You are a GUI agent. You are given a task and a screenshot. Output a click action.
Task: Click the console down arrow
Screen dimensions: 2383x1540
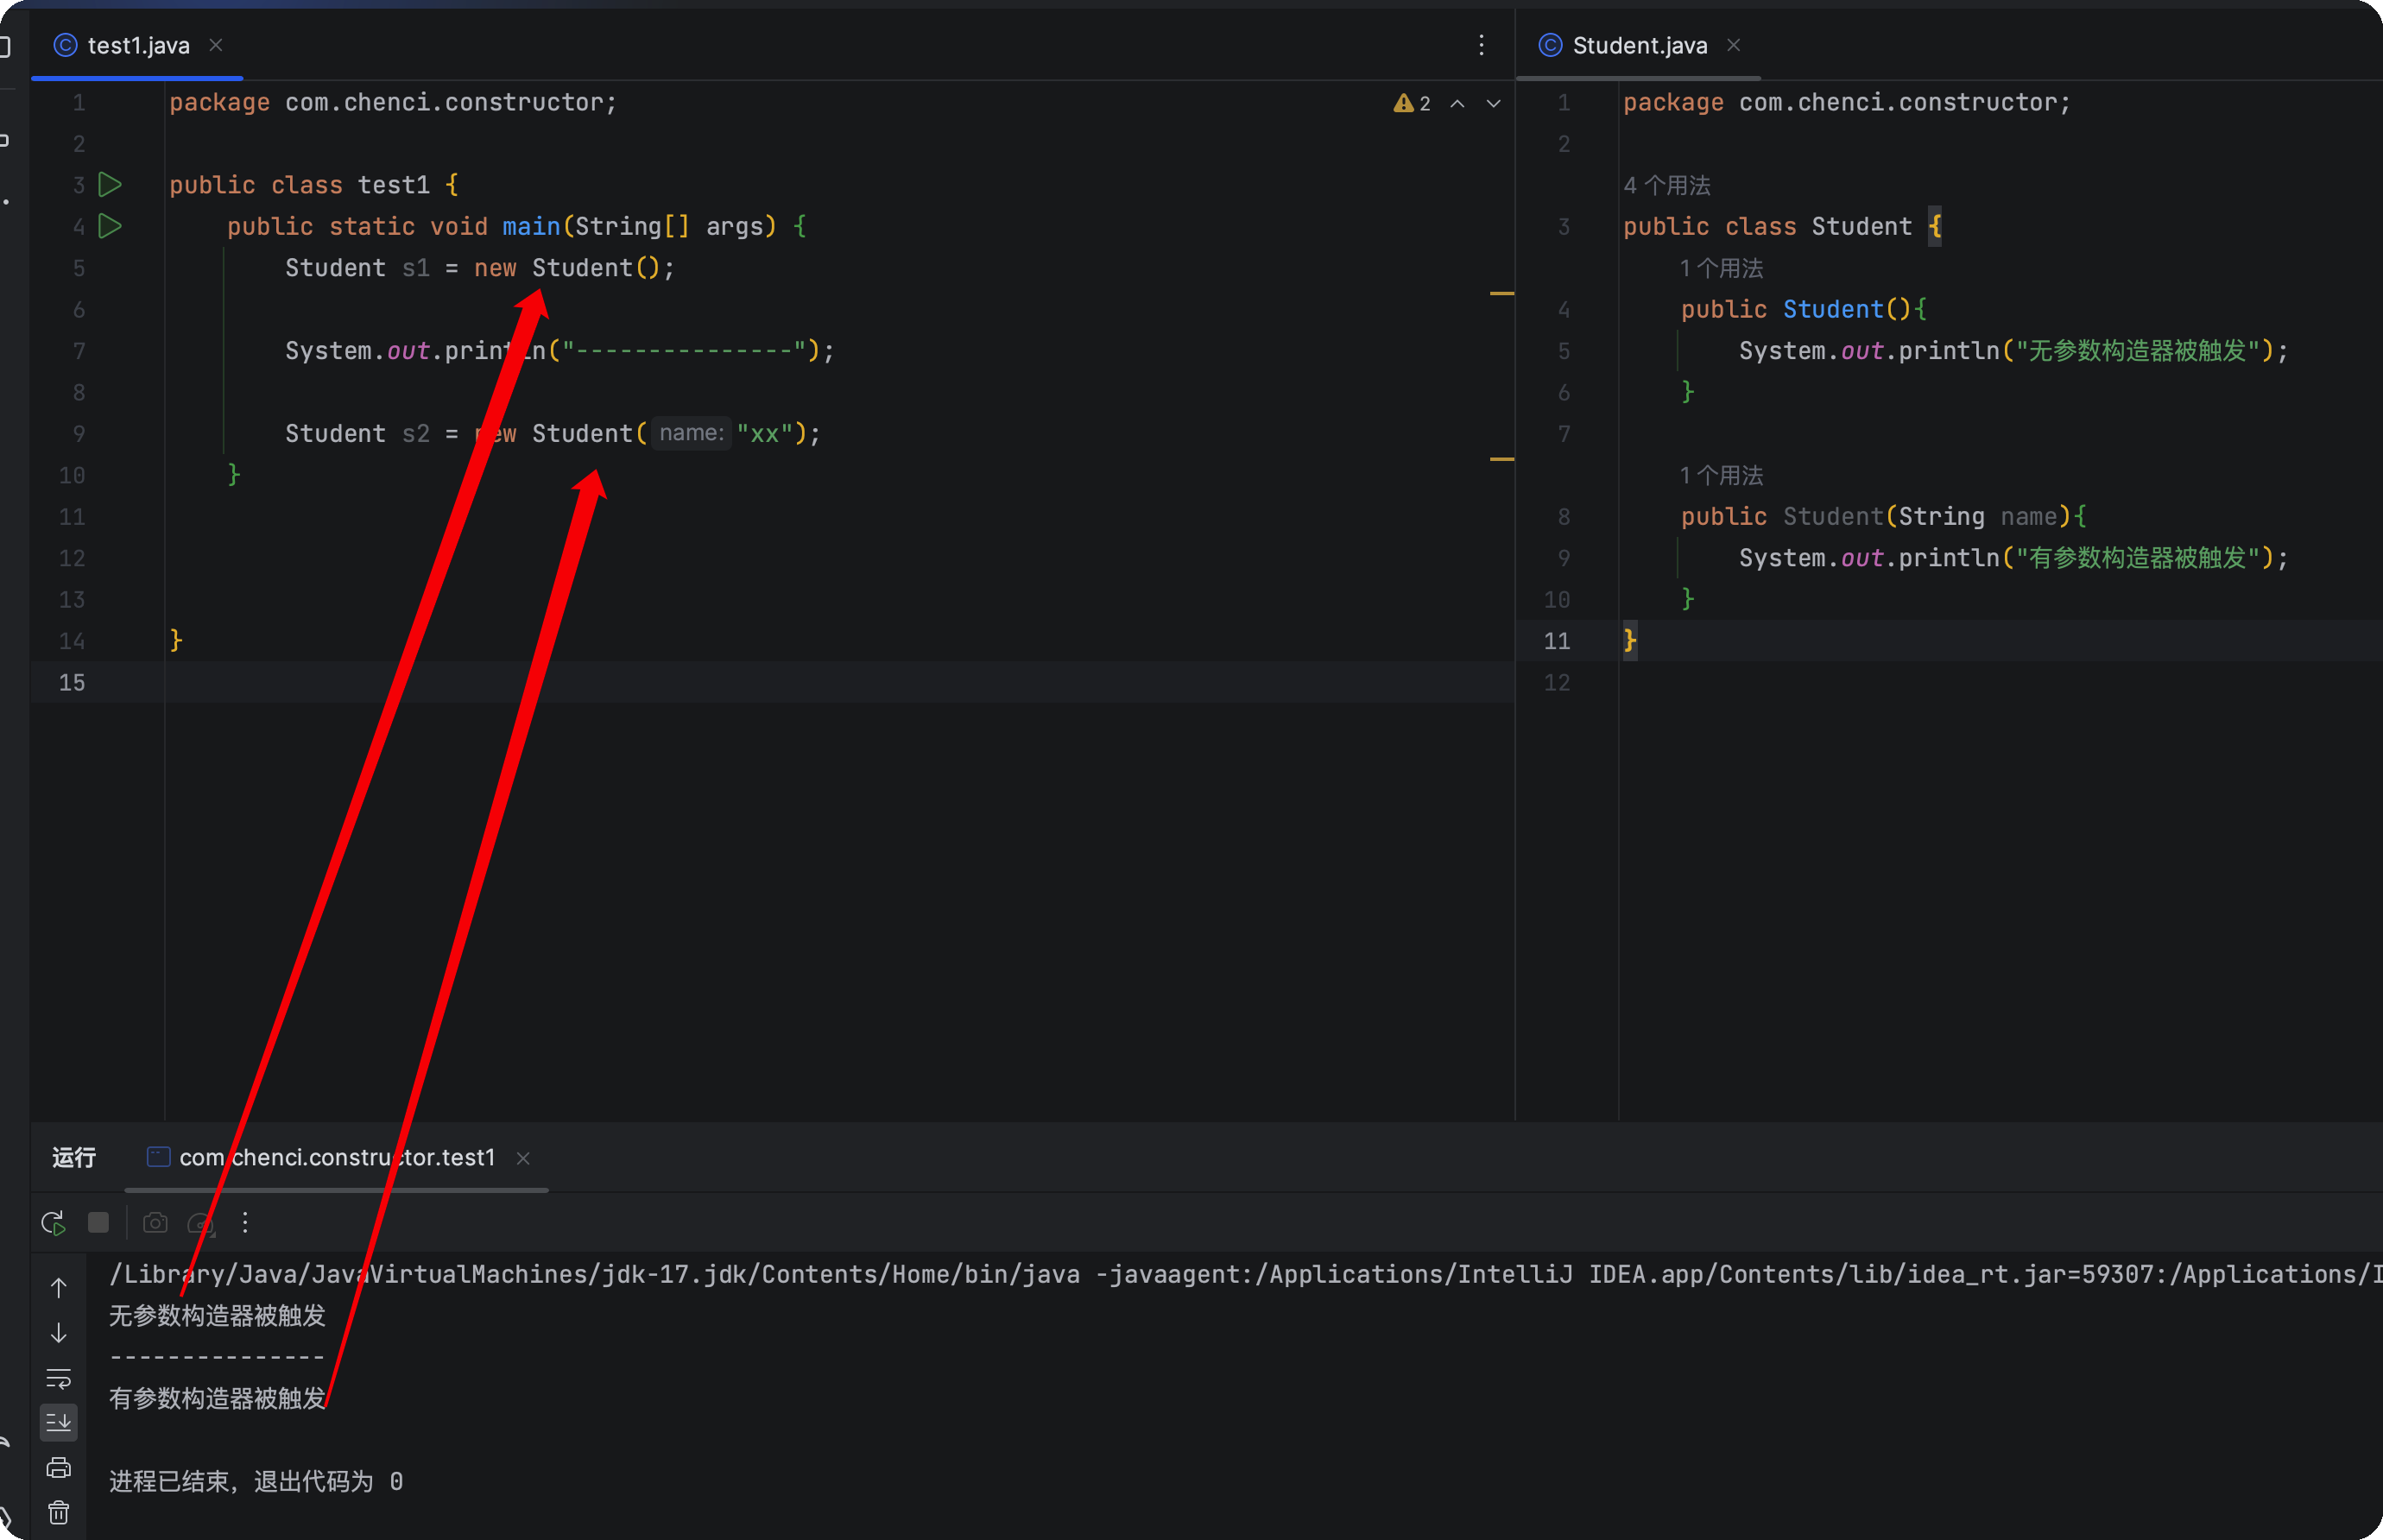click(59, 1333)
